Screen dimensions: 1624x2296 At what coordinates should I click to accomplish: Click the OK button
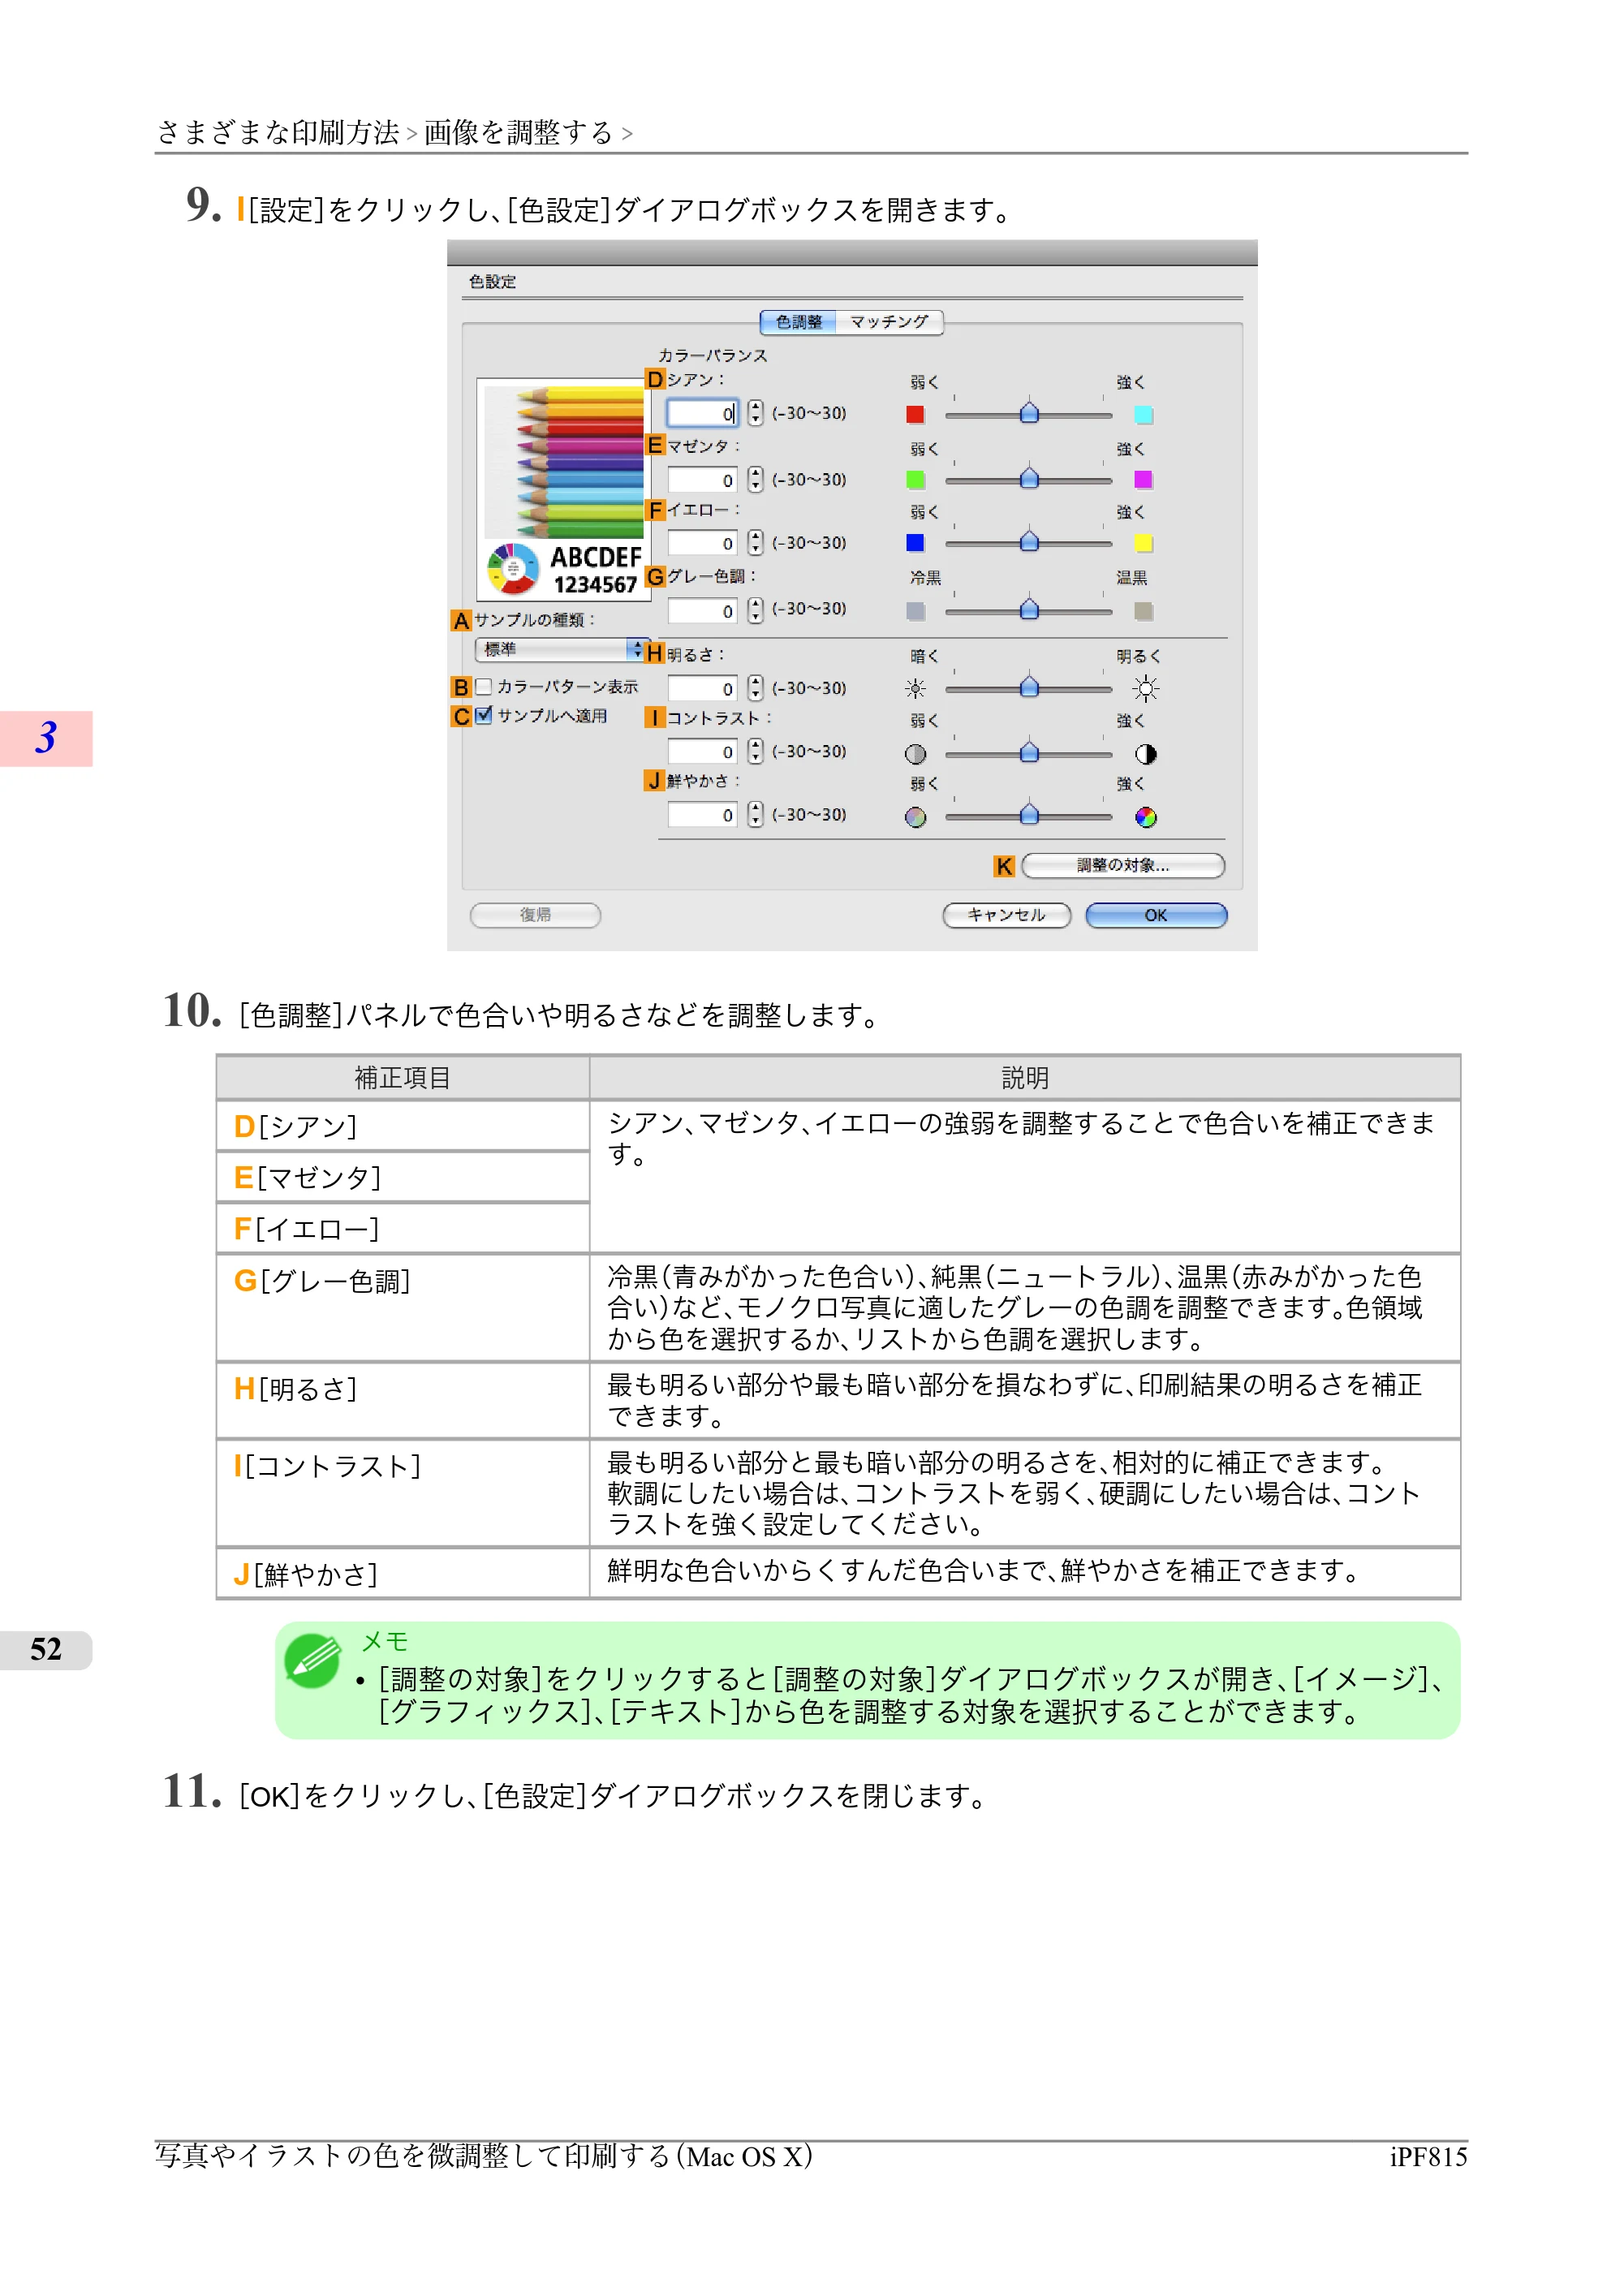(1156, 915)
